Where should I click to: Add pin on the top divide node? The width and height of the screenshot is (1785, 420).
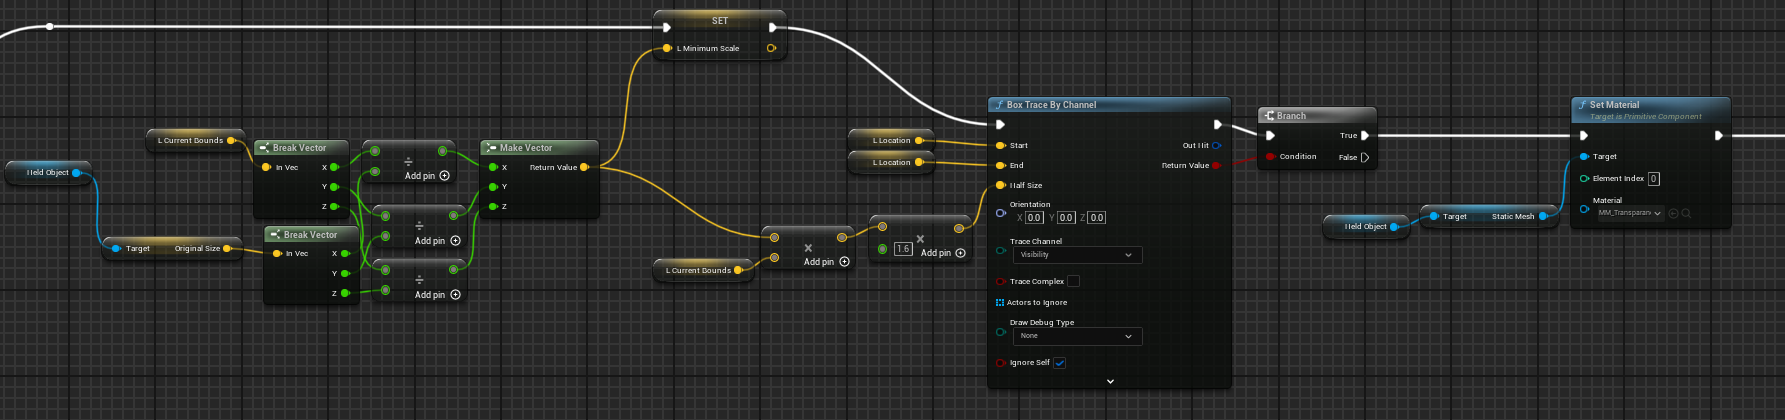(x=444, y=176)
